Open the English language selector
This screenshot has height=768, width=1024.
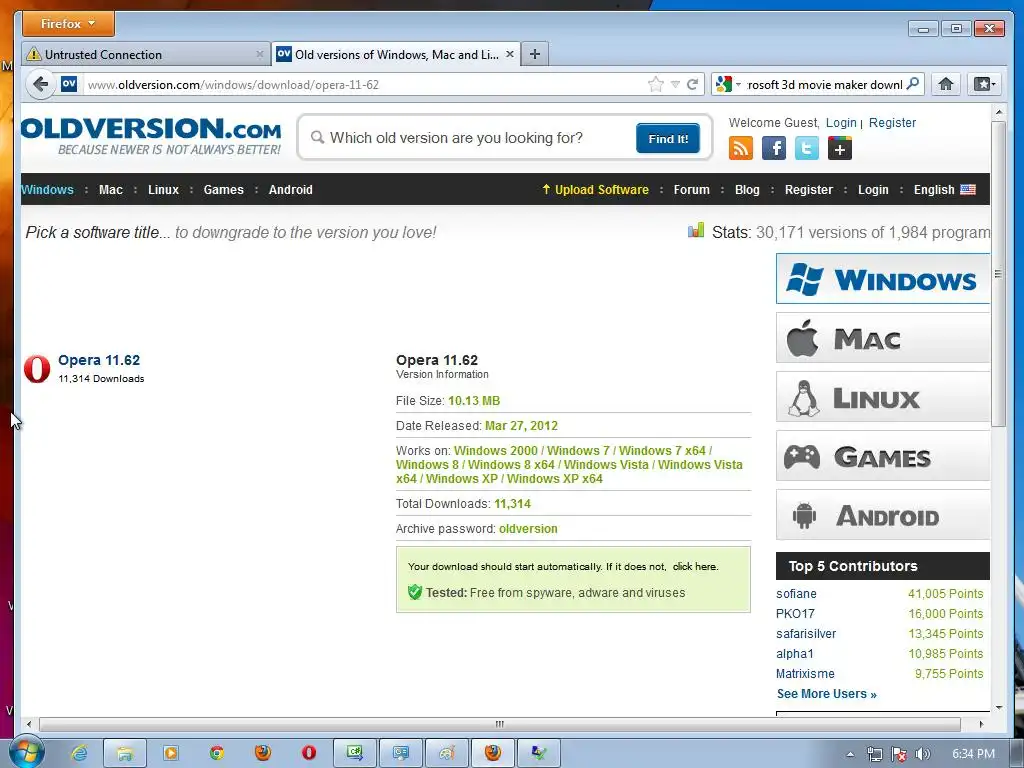[944, 189]
